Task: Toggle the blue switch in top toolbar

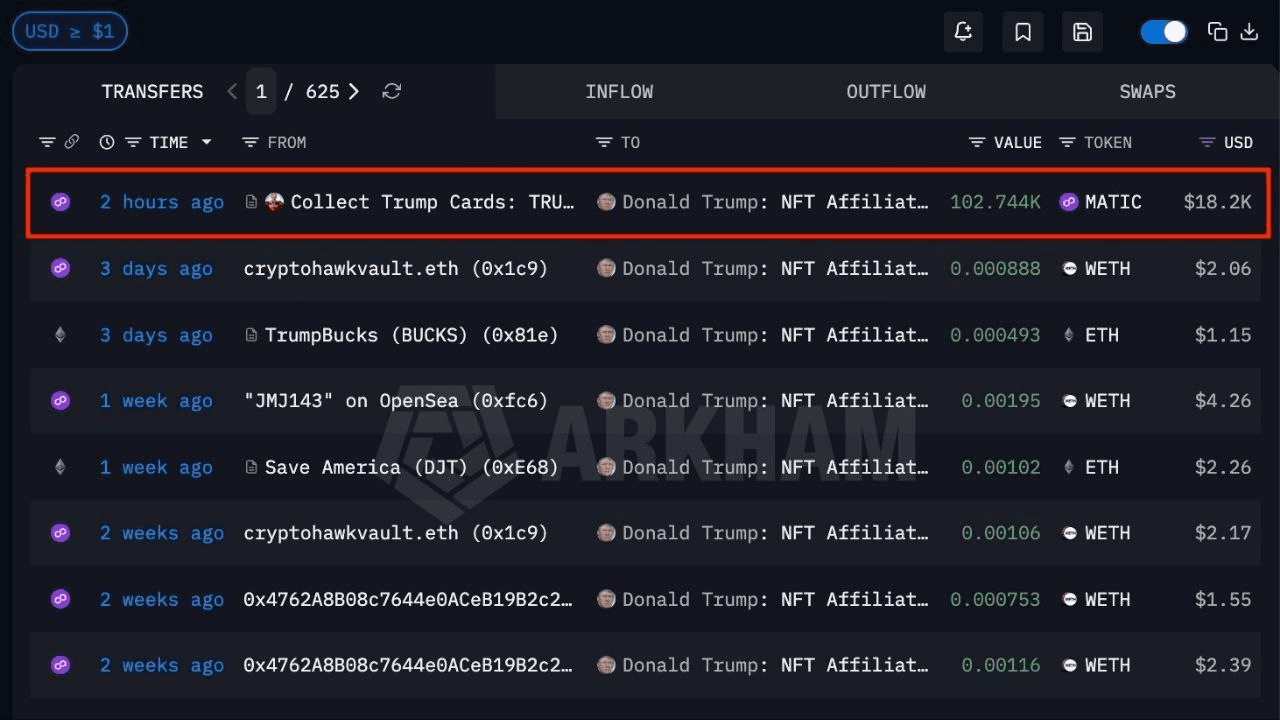Action: coord(1164,32)
